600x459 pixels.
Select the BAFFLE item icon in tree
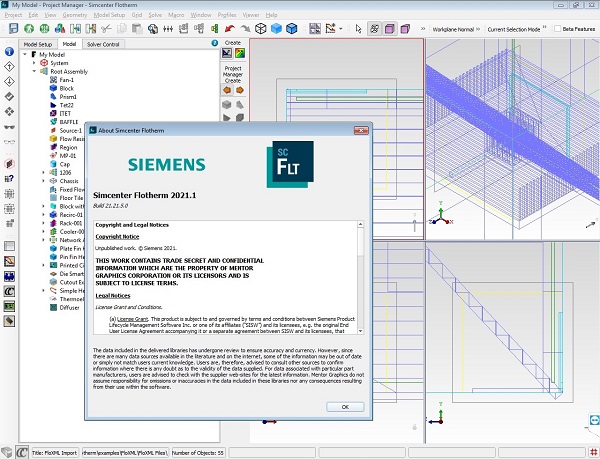(52, 122)
